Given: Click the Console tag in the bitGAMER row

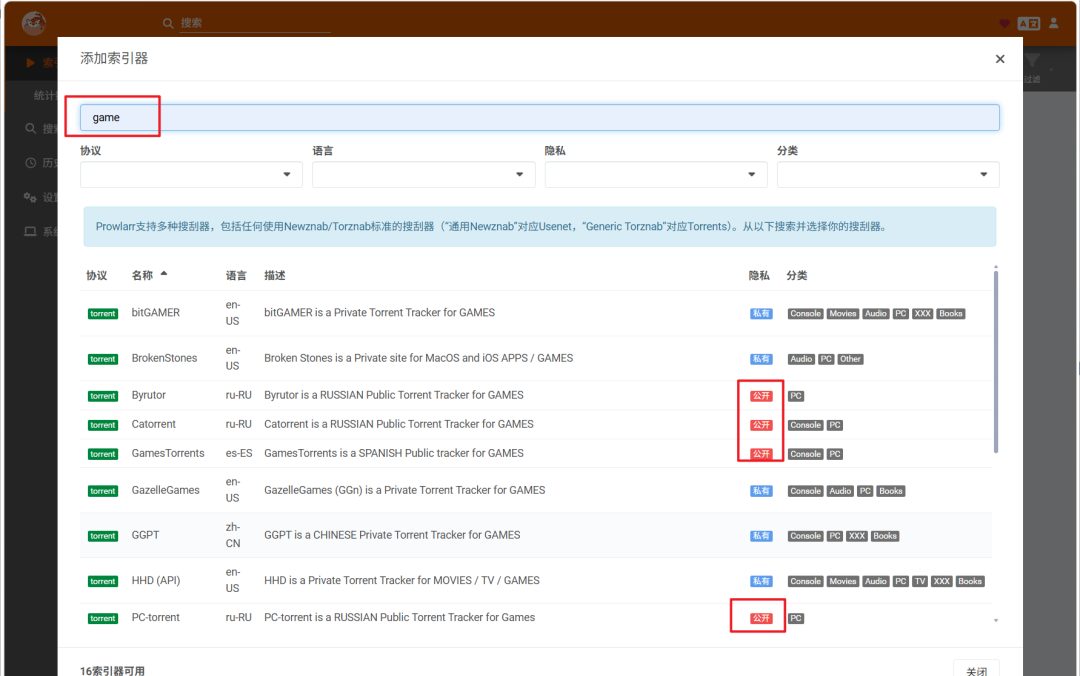Looking at the screenshot, I should click(x=805, y=314).
